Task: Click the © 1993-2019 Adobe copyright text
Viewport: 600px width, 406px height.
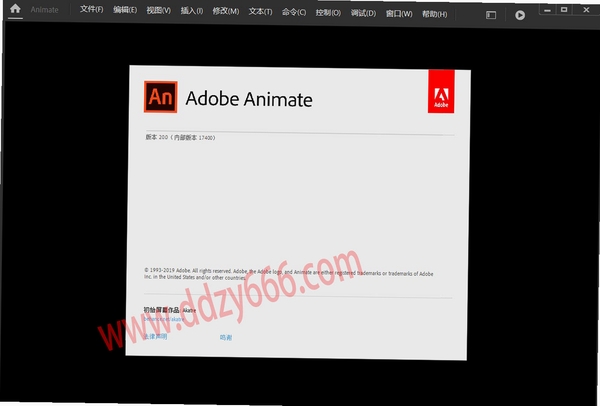Action: click(289, 274)
